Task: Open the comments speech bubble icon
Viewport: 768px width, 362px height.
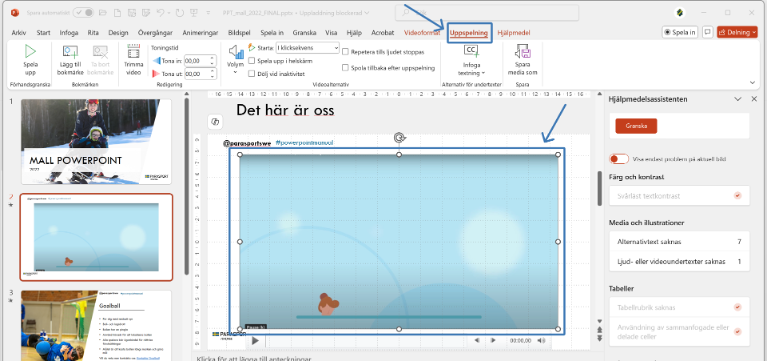Action: point(707,32)
